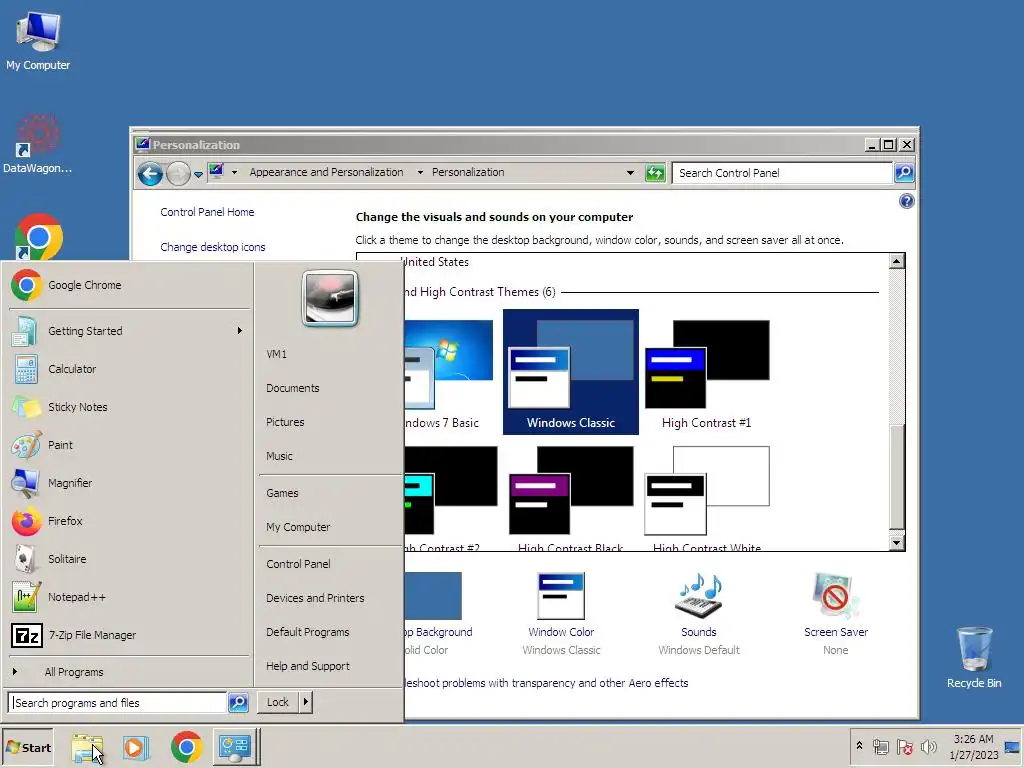Expand the root breadcrumb arrow in the address bar
Viewport: 1024px width, 768px height.
[x=234, y=172]
